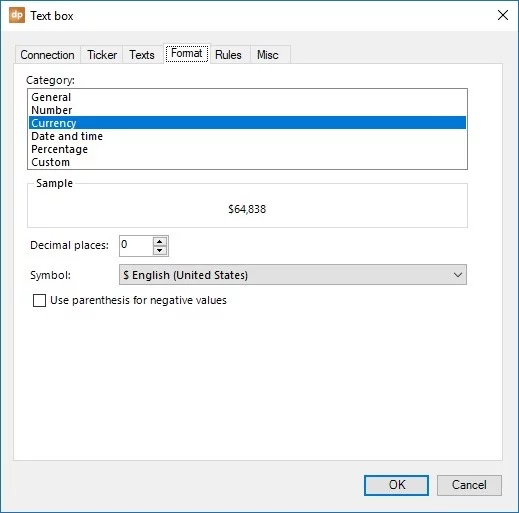Image resolution: width=519 pixels, height=513 pixels.
Task: Go to the Misc tab
Action: (268, 55)
